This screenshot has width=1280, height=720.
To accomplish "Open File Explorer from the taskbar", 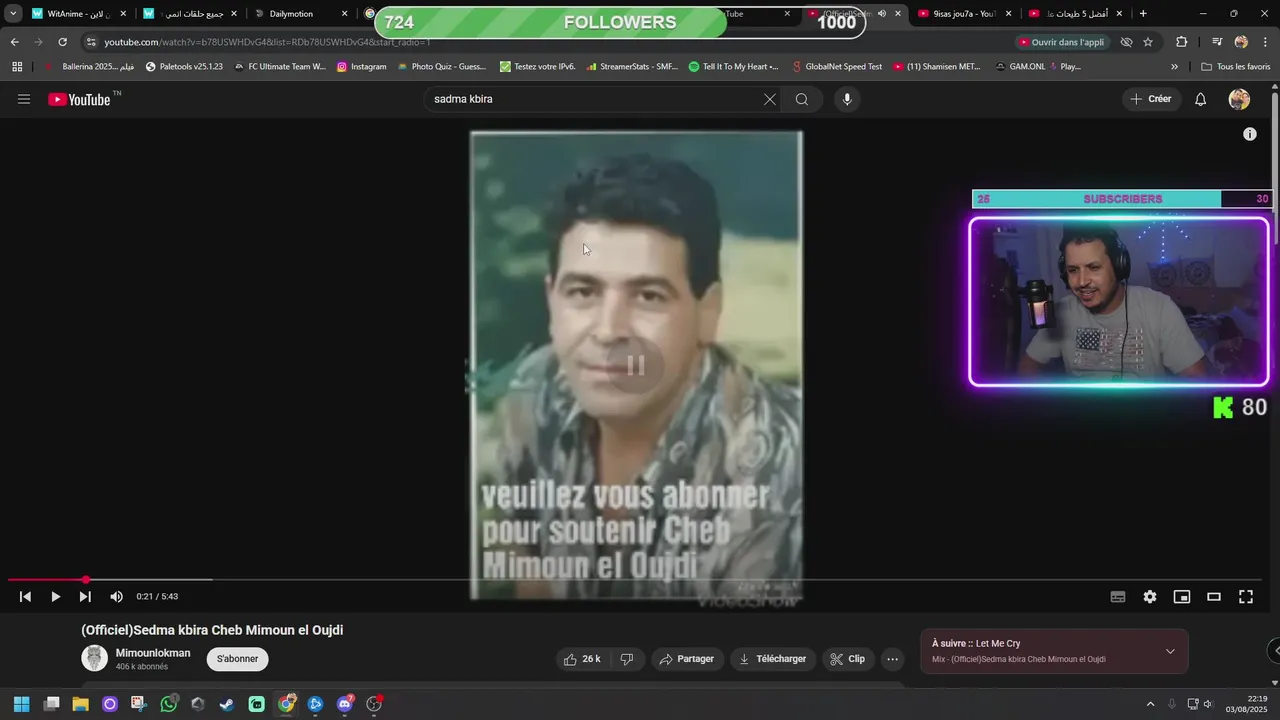I will (x=81, y=704).
